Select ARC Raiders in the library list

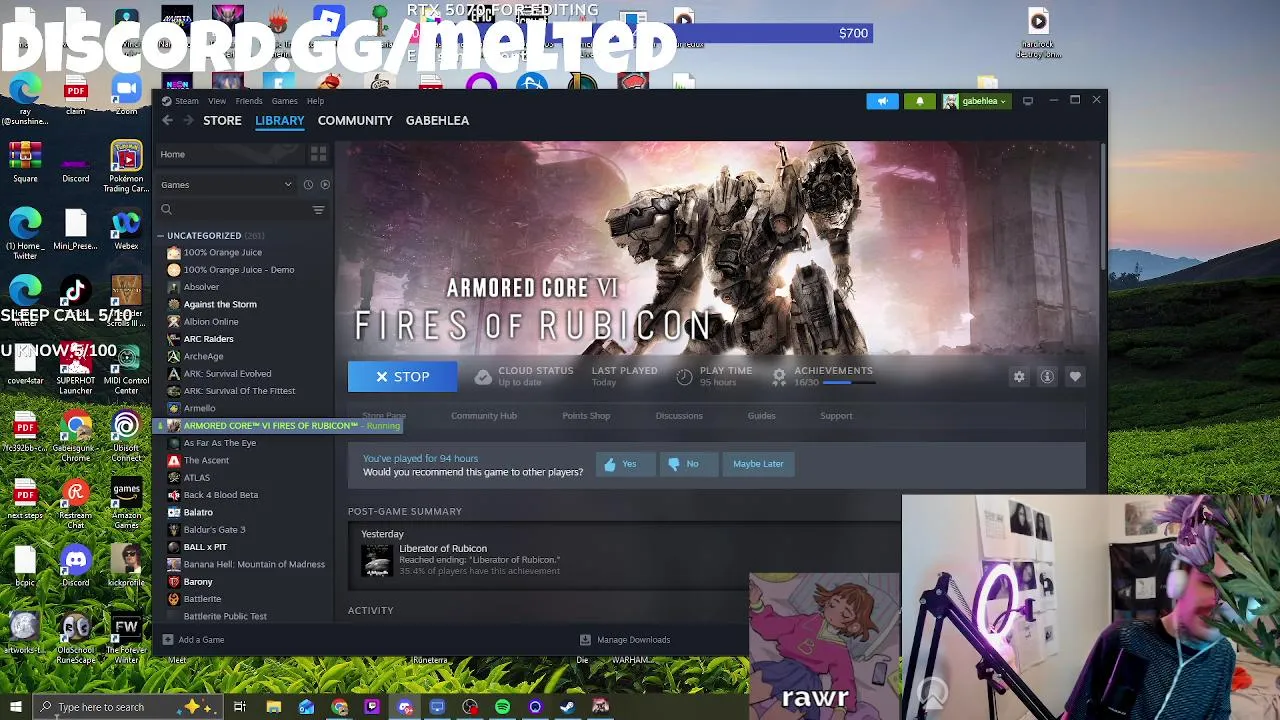point(208,339)
